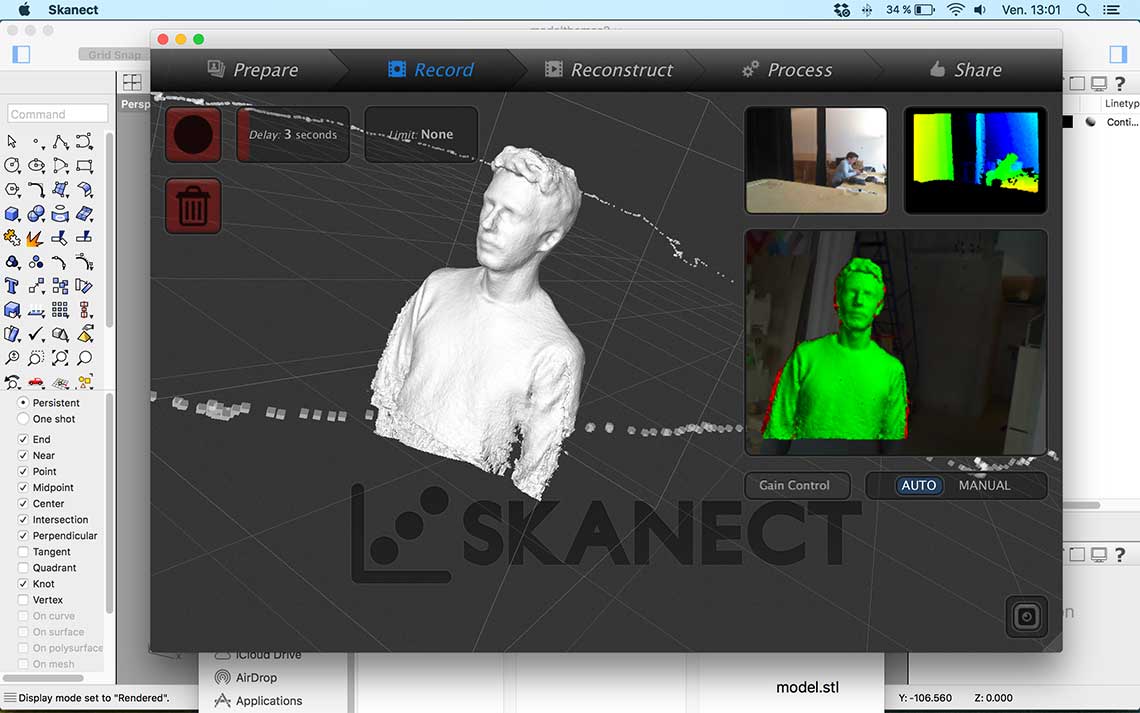Enable the Tangent snap checkbox
Image resolution: width=1140 pixels, height=713 pixels.
tap(23, 552)
